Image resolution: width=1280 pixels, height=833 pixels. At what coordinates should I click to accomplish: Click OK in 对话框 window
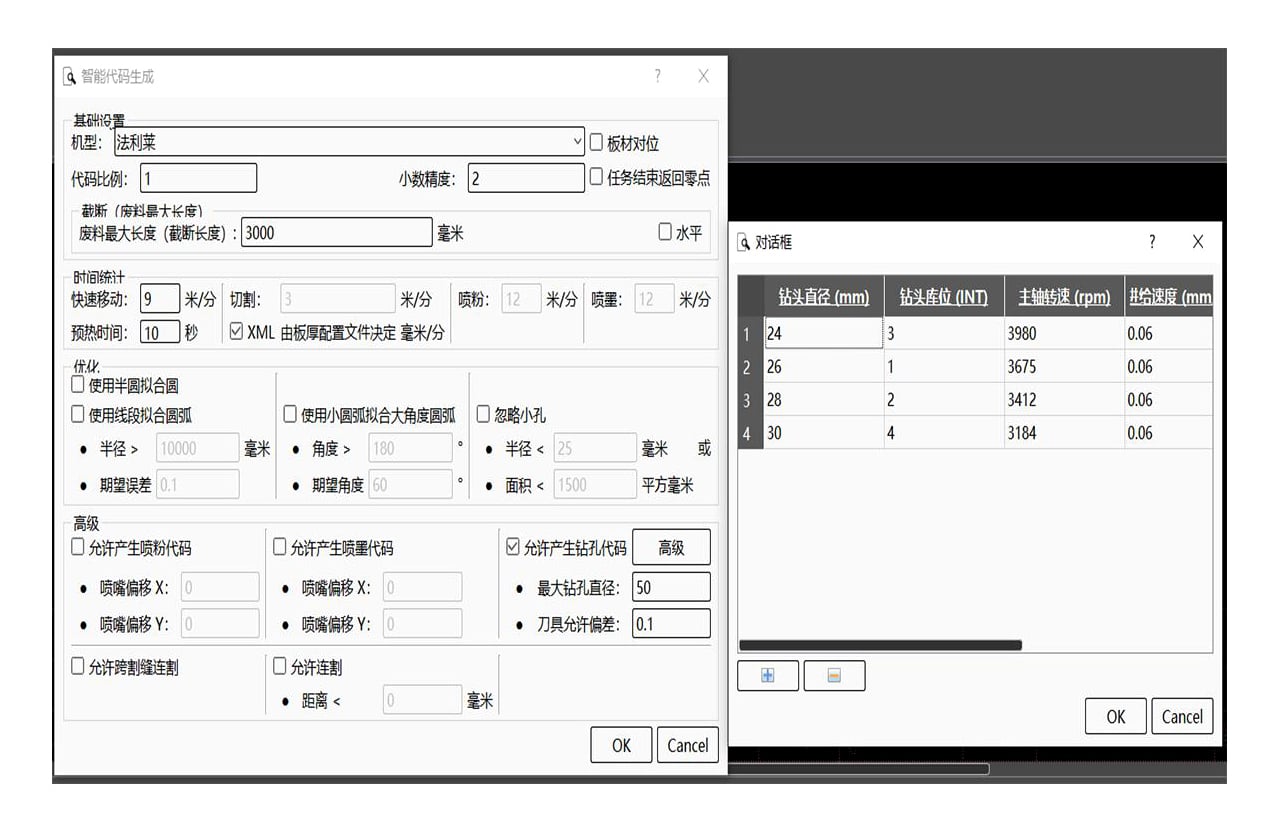1116,716
